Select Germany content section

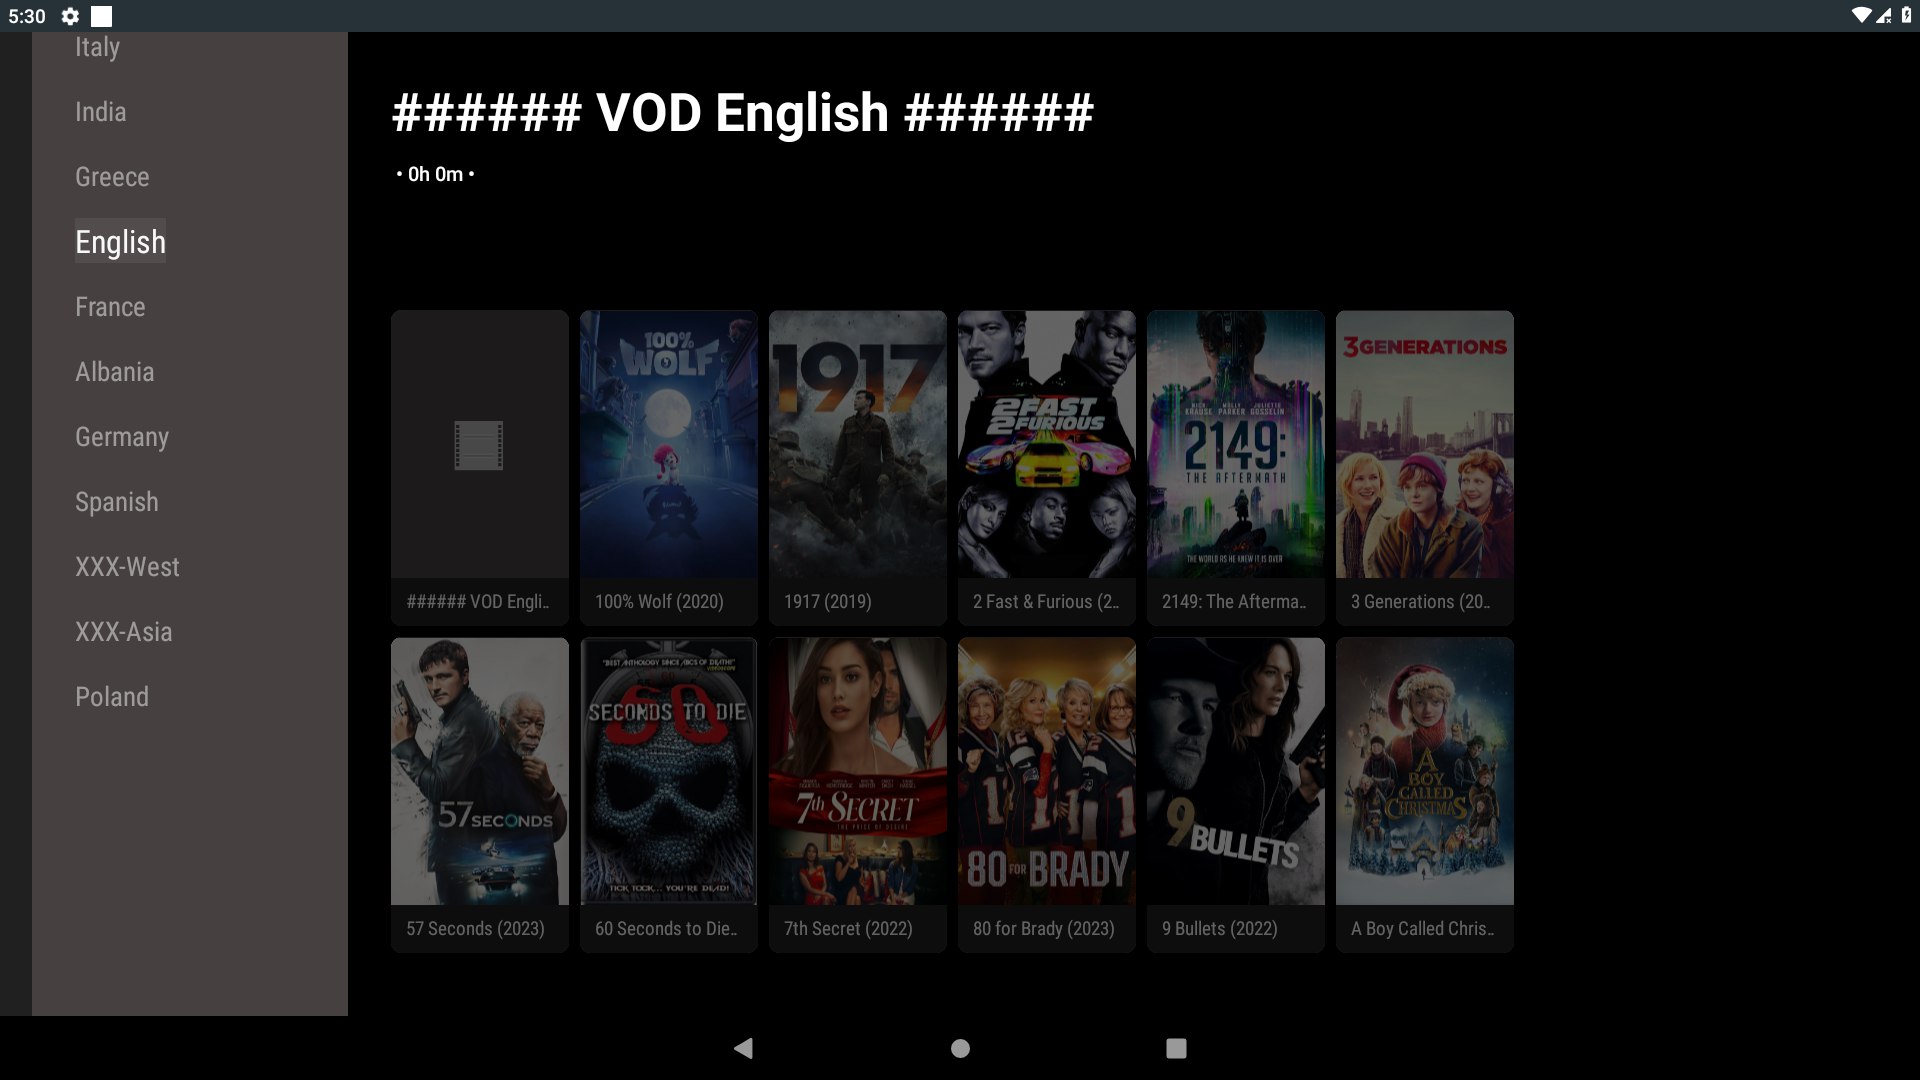121,436
